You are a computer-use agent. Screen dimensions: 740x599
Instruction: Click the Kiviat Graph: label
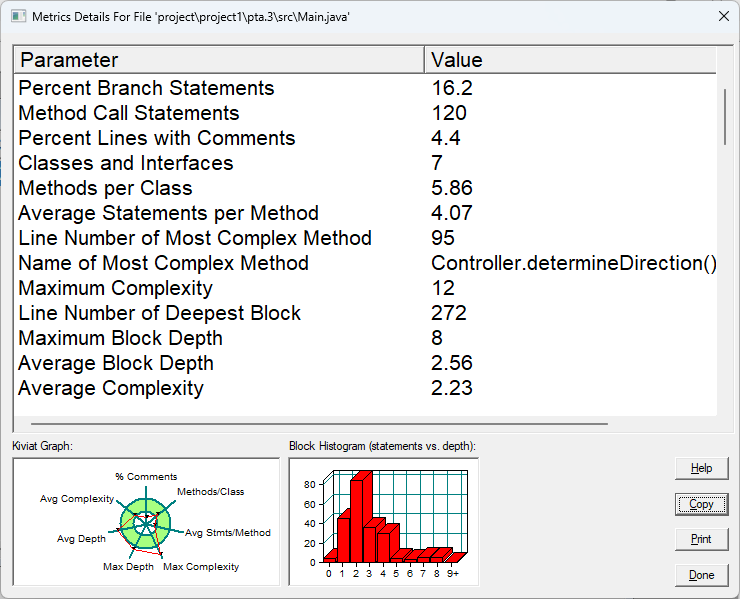42,446
